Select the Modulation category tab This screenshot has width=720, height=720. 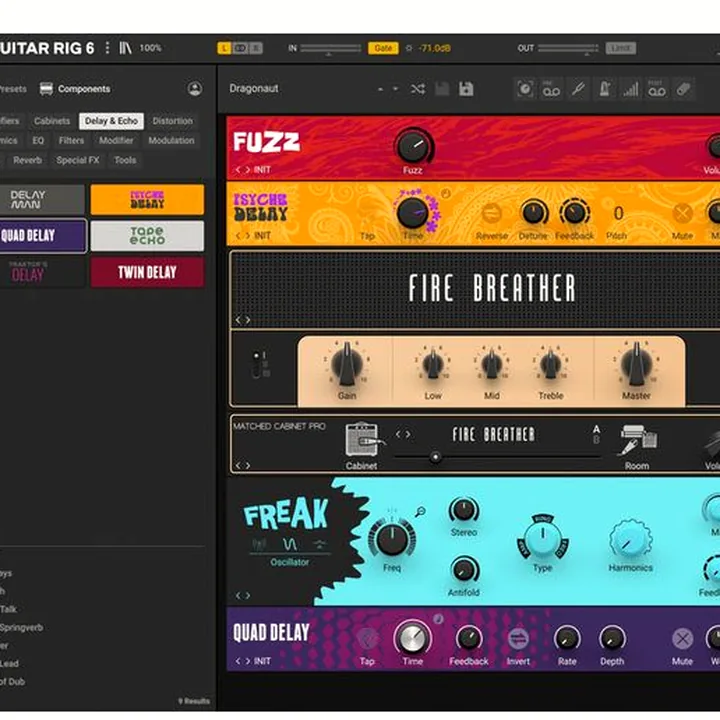[x=171, y=141]
